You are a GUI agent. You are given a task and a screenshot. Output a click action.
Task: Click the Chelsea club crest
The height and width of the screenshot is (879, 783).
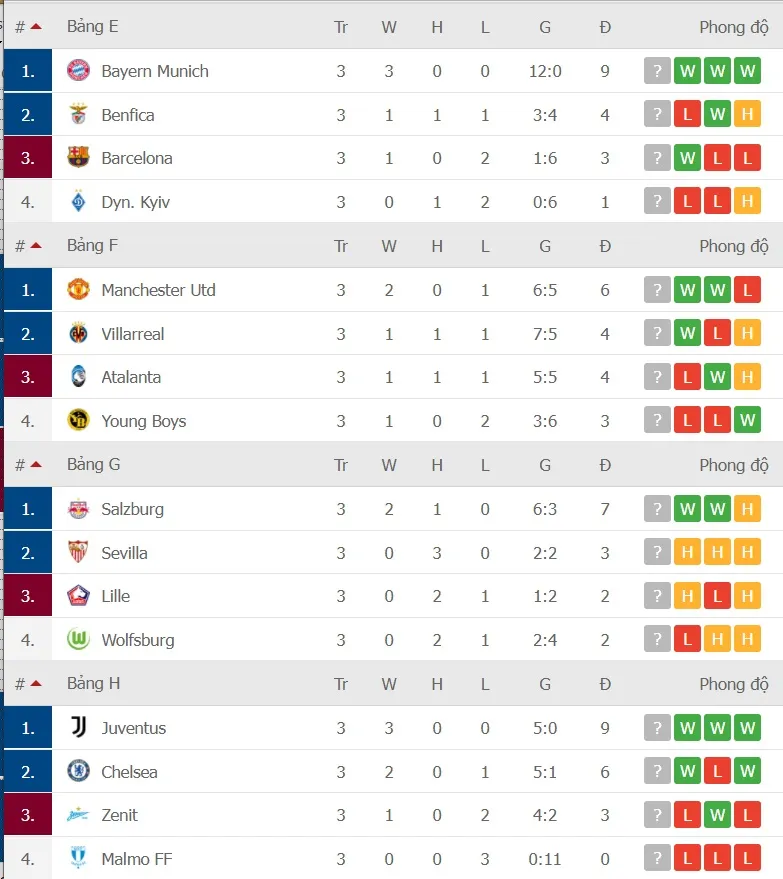(x=78, y=772)
